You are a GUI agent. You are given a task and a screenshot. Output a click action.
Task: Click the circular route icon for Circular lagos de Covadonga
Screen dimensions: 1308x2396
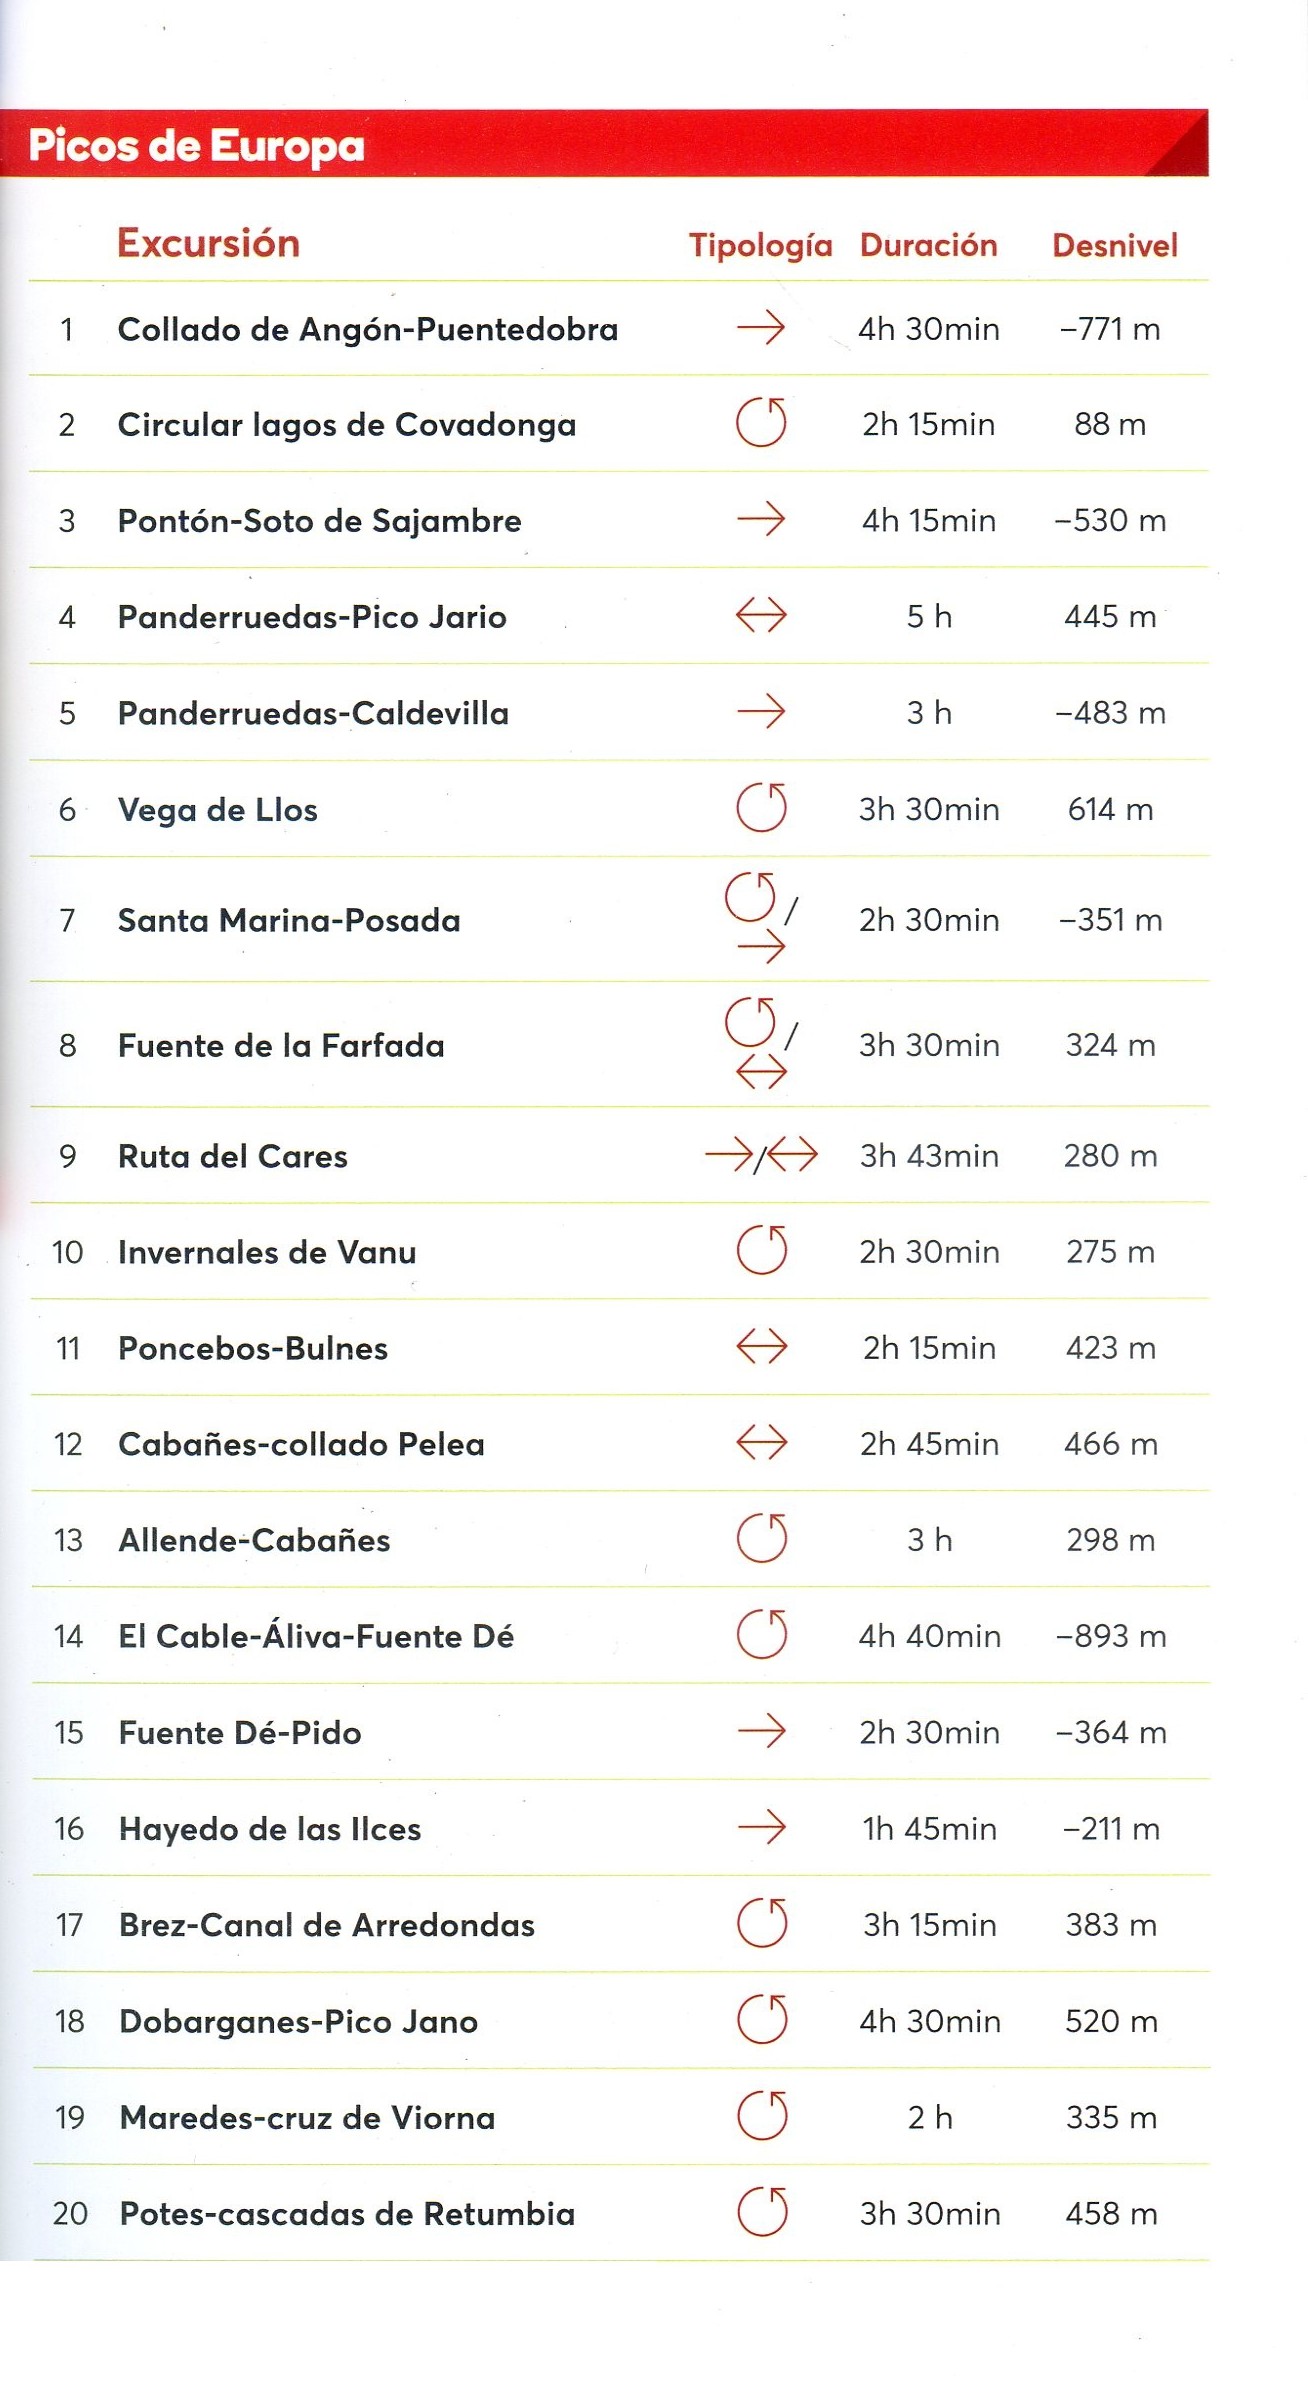tap(761, 423)
